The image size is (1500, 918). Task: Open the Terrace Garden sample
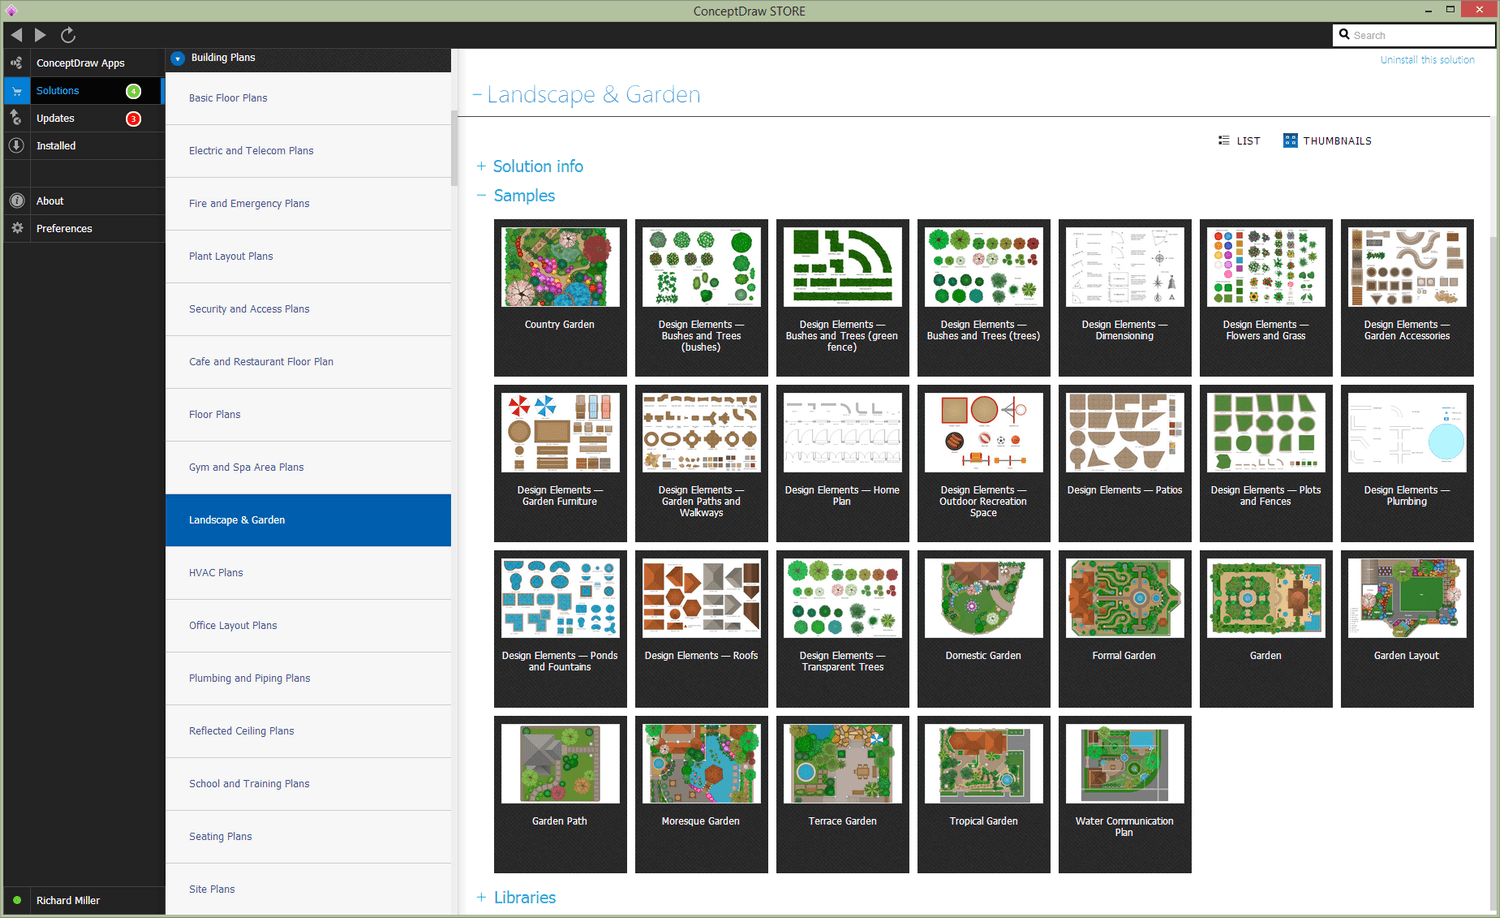tap(842, 794)
